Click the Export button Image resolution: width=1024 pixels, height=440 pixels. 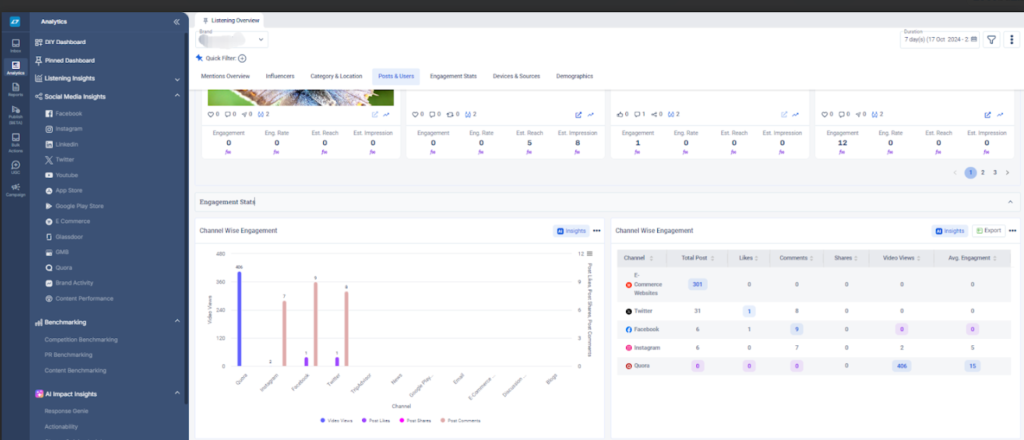click(988, 230)
